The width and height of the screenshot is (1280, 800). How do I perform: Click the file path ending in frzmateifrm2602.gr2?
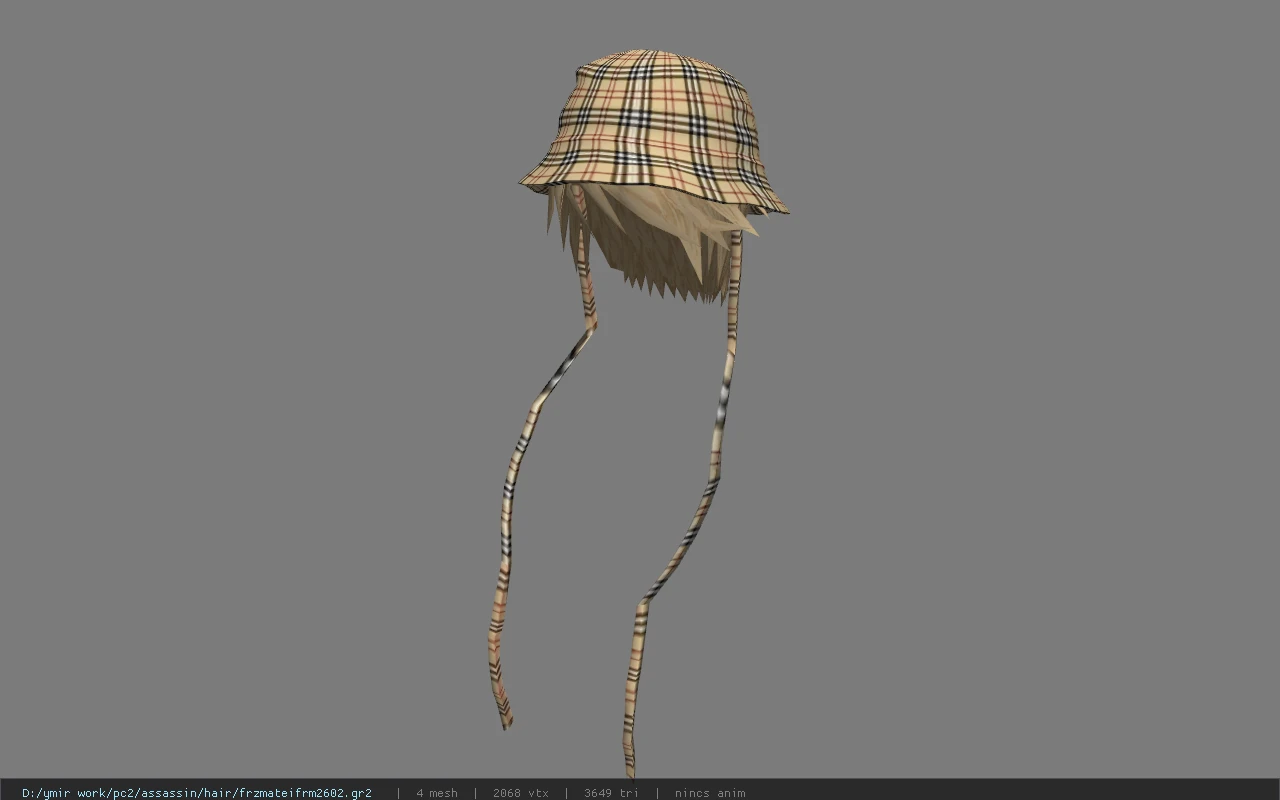point(197,793)
